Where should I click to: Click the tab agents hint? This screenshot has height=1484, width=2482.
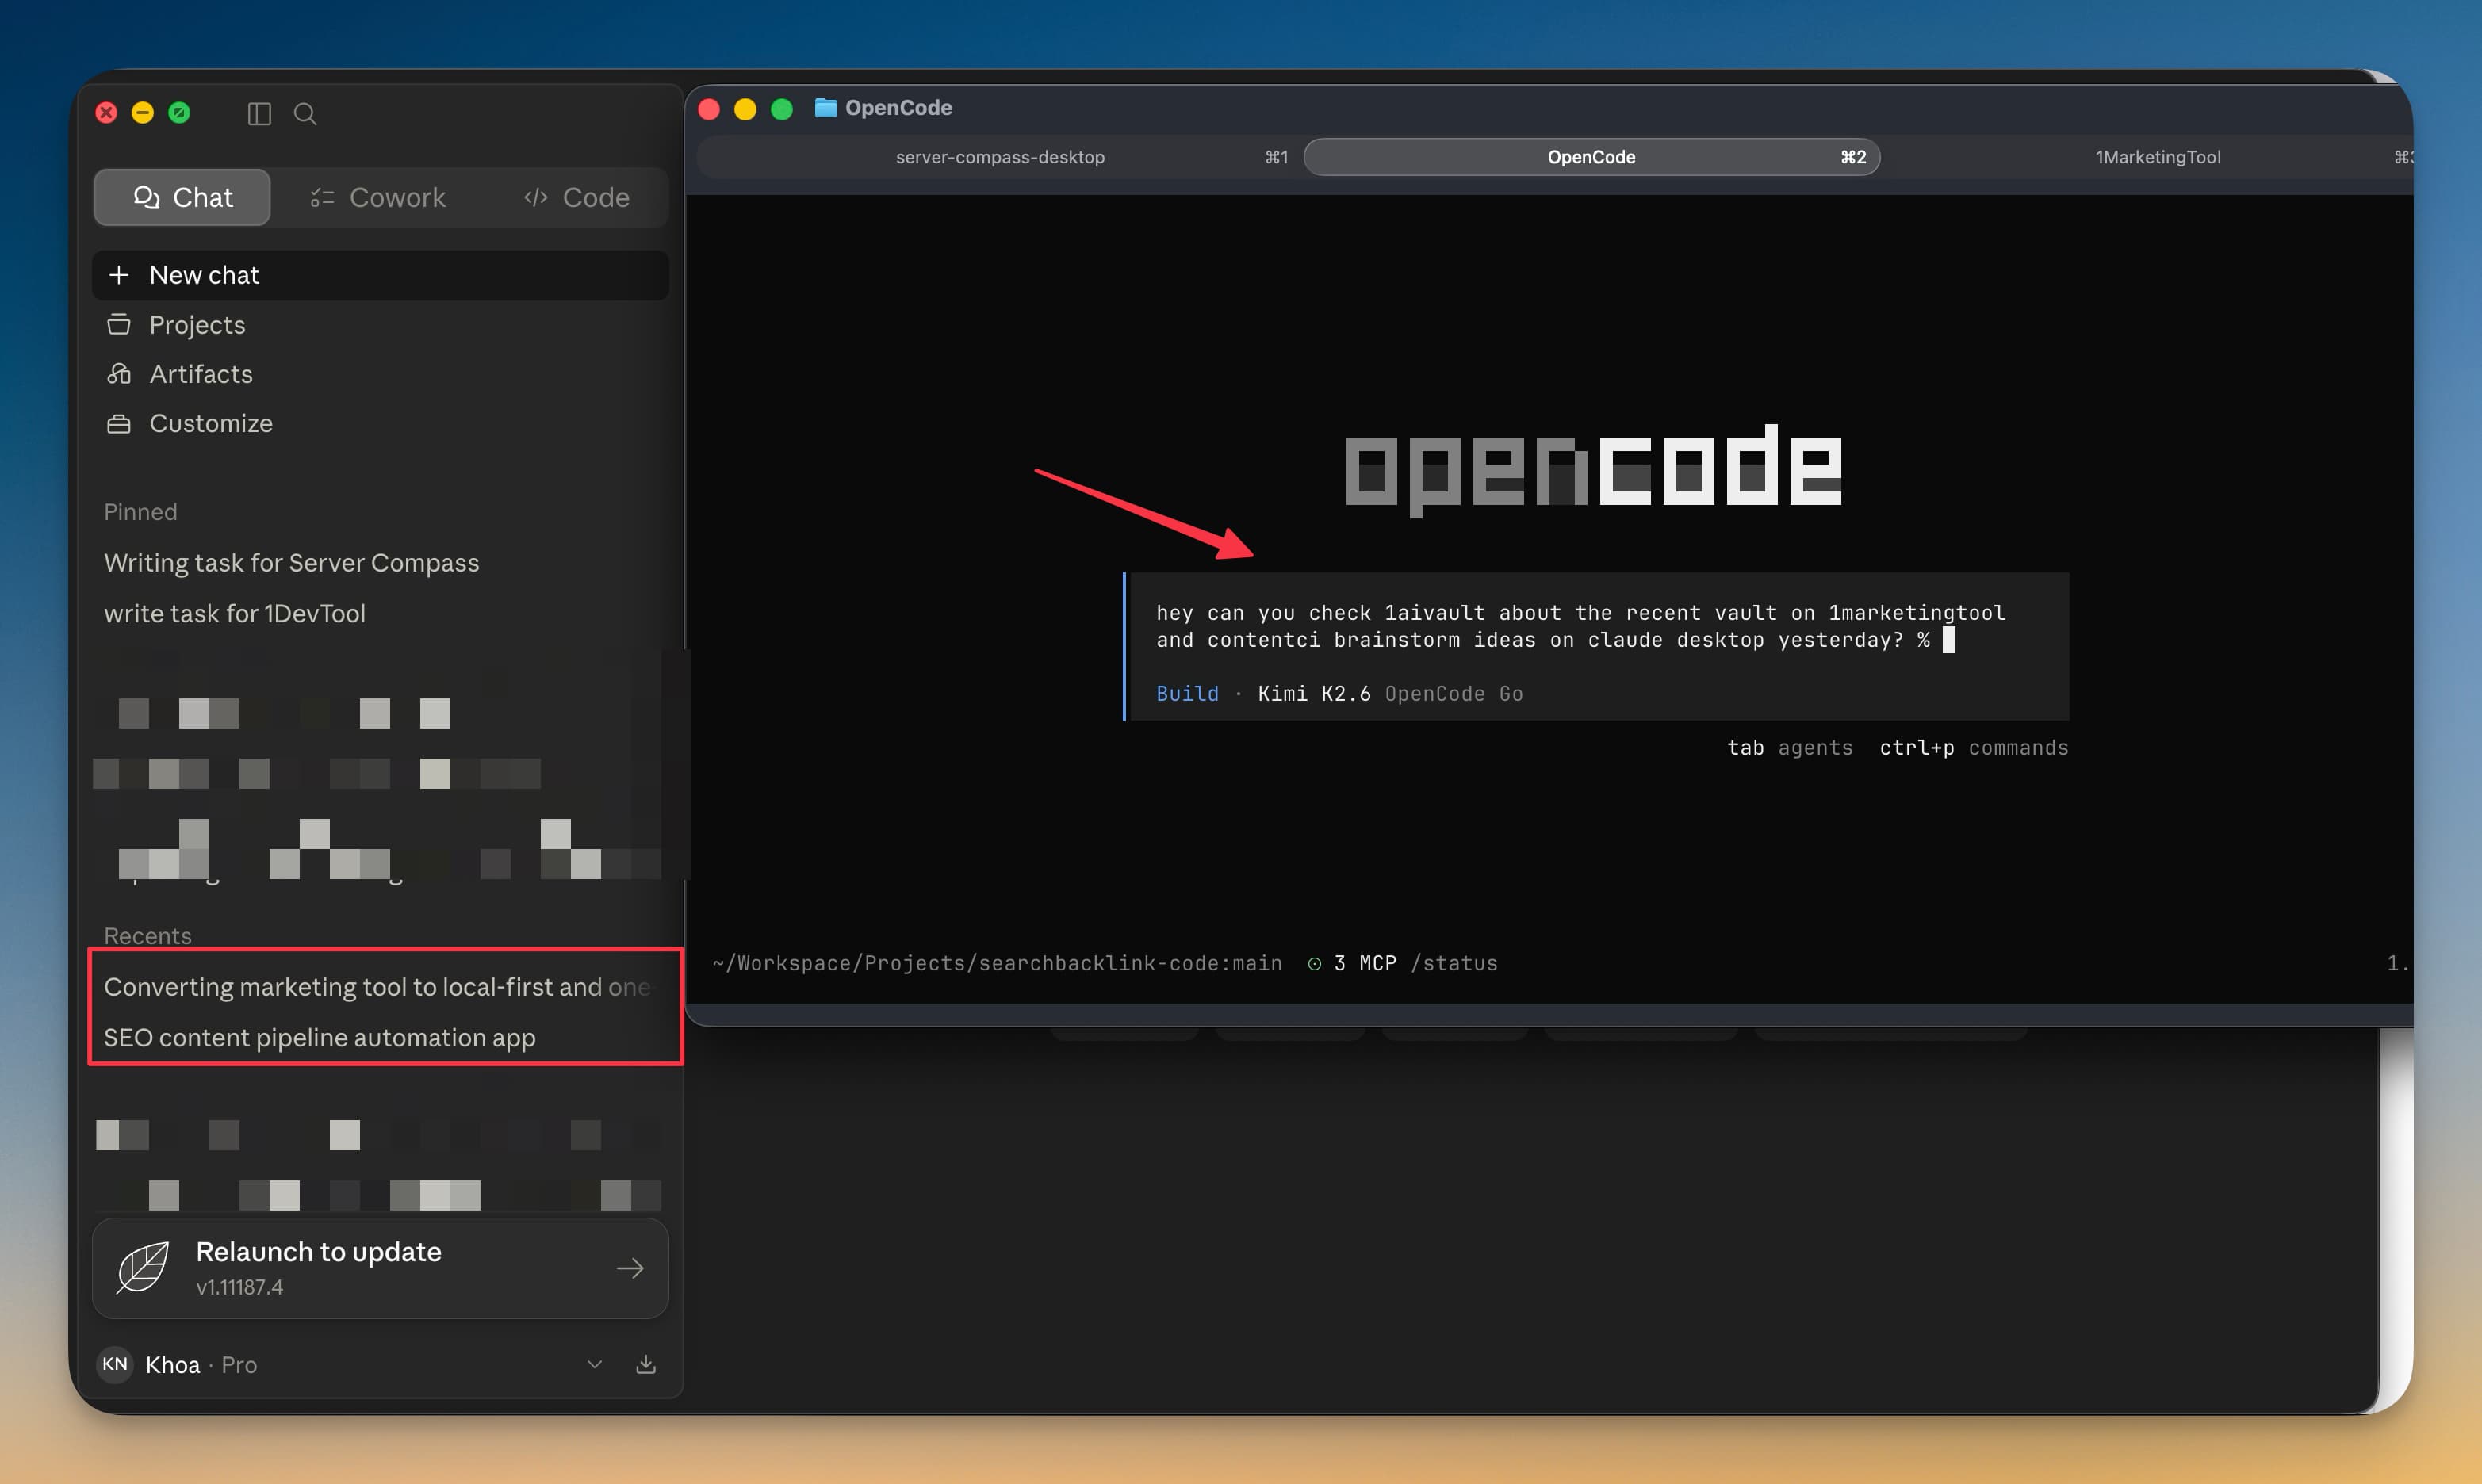[1789, 748]
